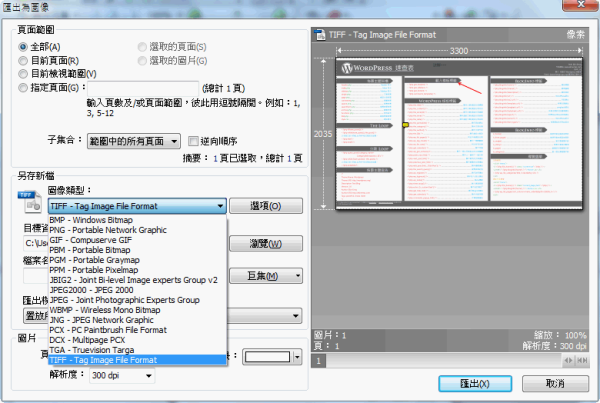The image size is (600, 403).
Task: Close the export dialog window
Action: [x=580, y=4]
